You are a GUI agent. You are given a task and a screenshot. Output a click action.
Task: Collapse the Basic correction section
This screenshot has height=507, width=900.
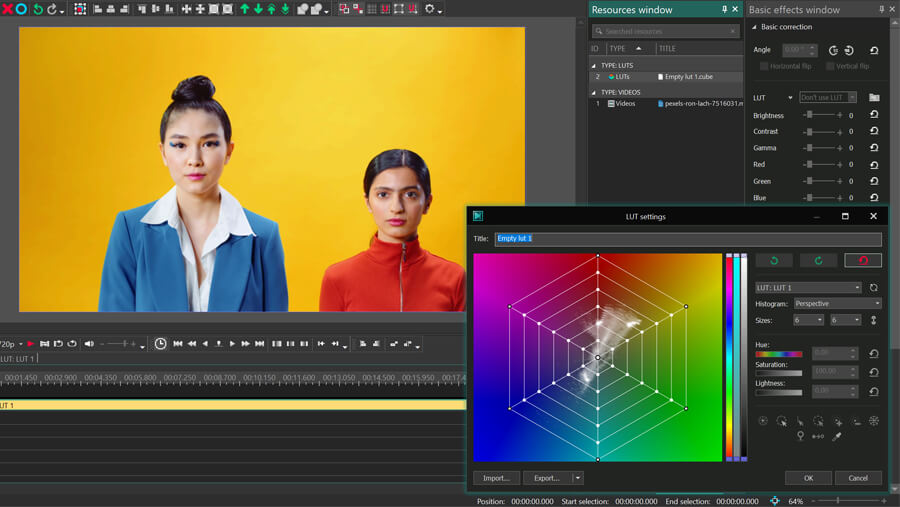(x=754, y=27)
